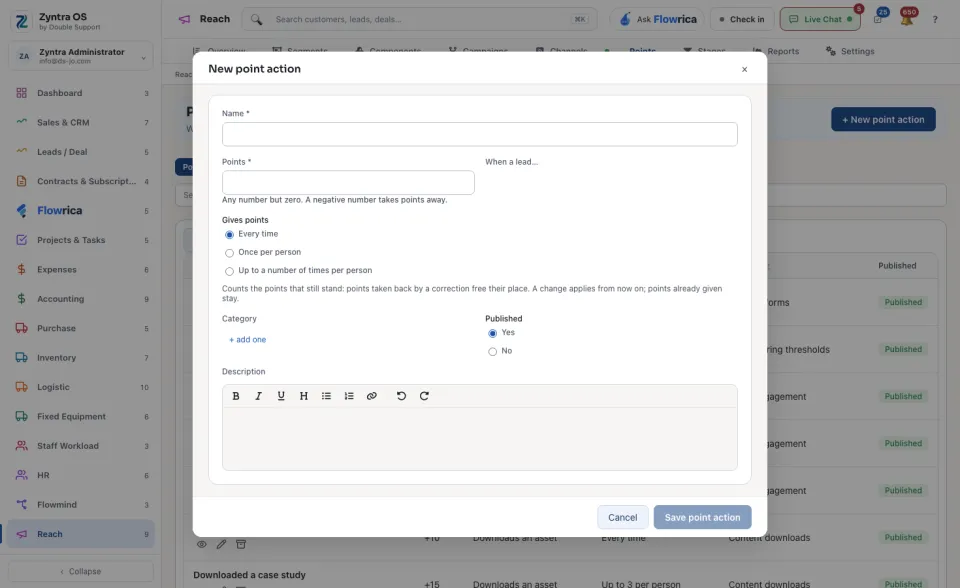This screenshot has height=588, width=960.
Task: Select Every time gives points option
Action: pos(230,235)
